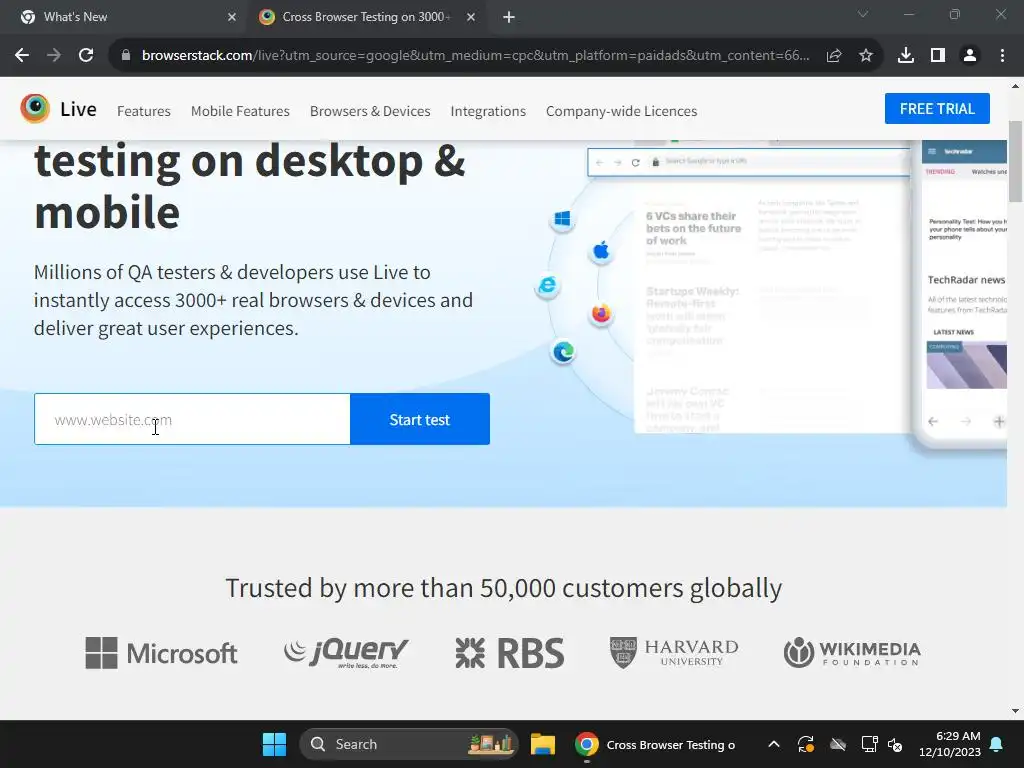Click the jQuery customer logo
The width and height of the screenshot is (1024, 768).
coord(346,653)
